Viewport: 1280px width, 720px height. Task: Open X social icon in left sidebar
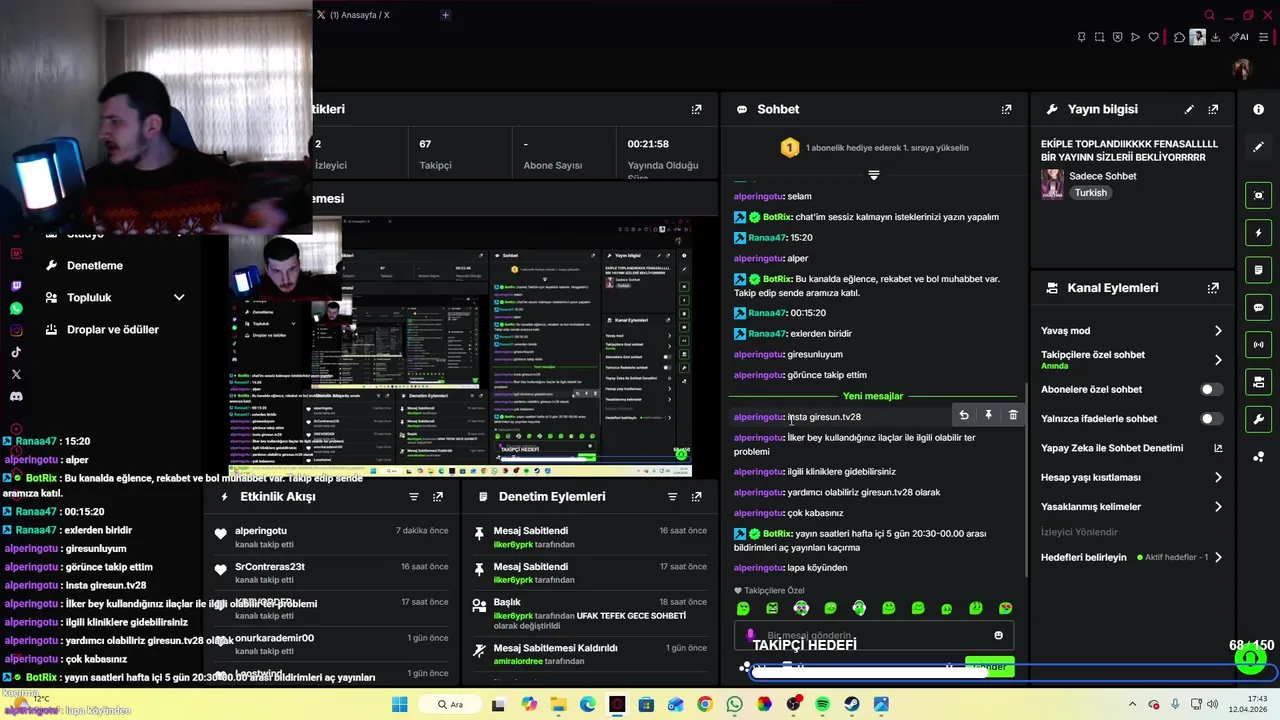(16, 374)
